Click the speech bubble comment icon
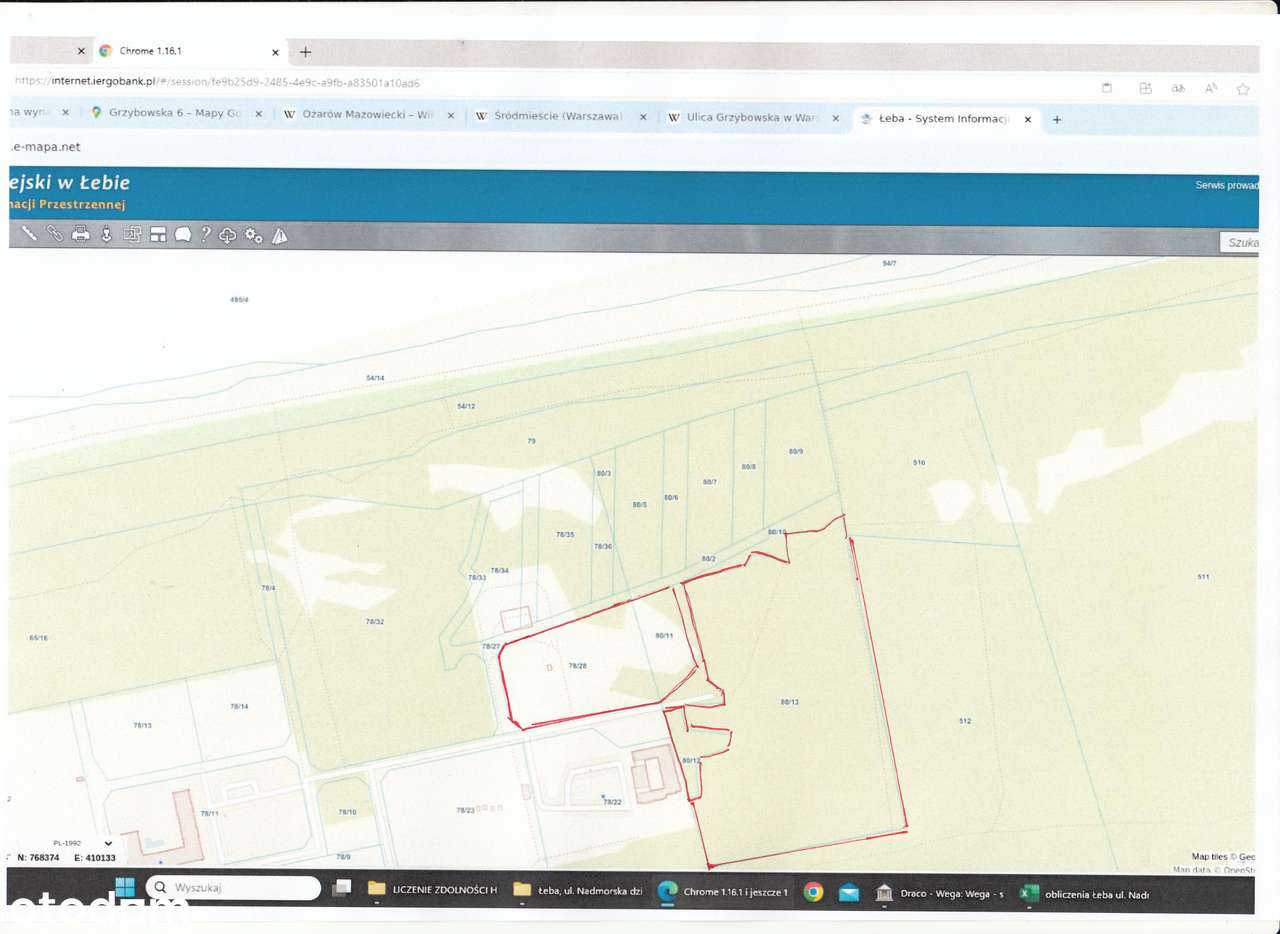Viewport: 1280px width, 934px height. click(183, 234)
